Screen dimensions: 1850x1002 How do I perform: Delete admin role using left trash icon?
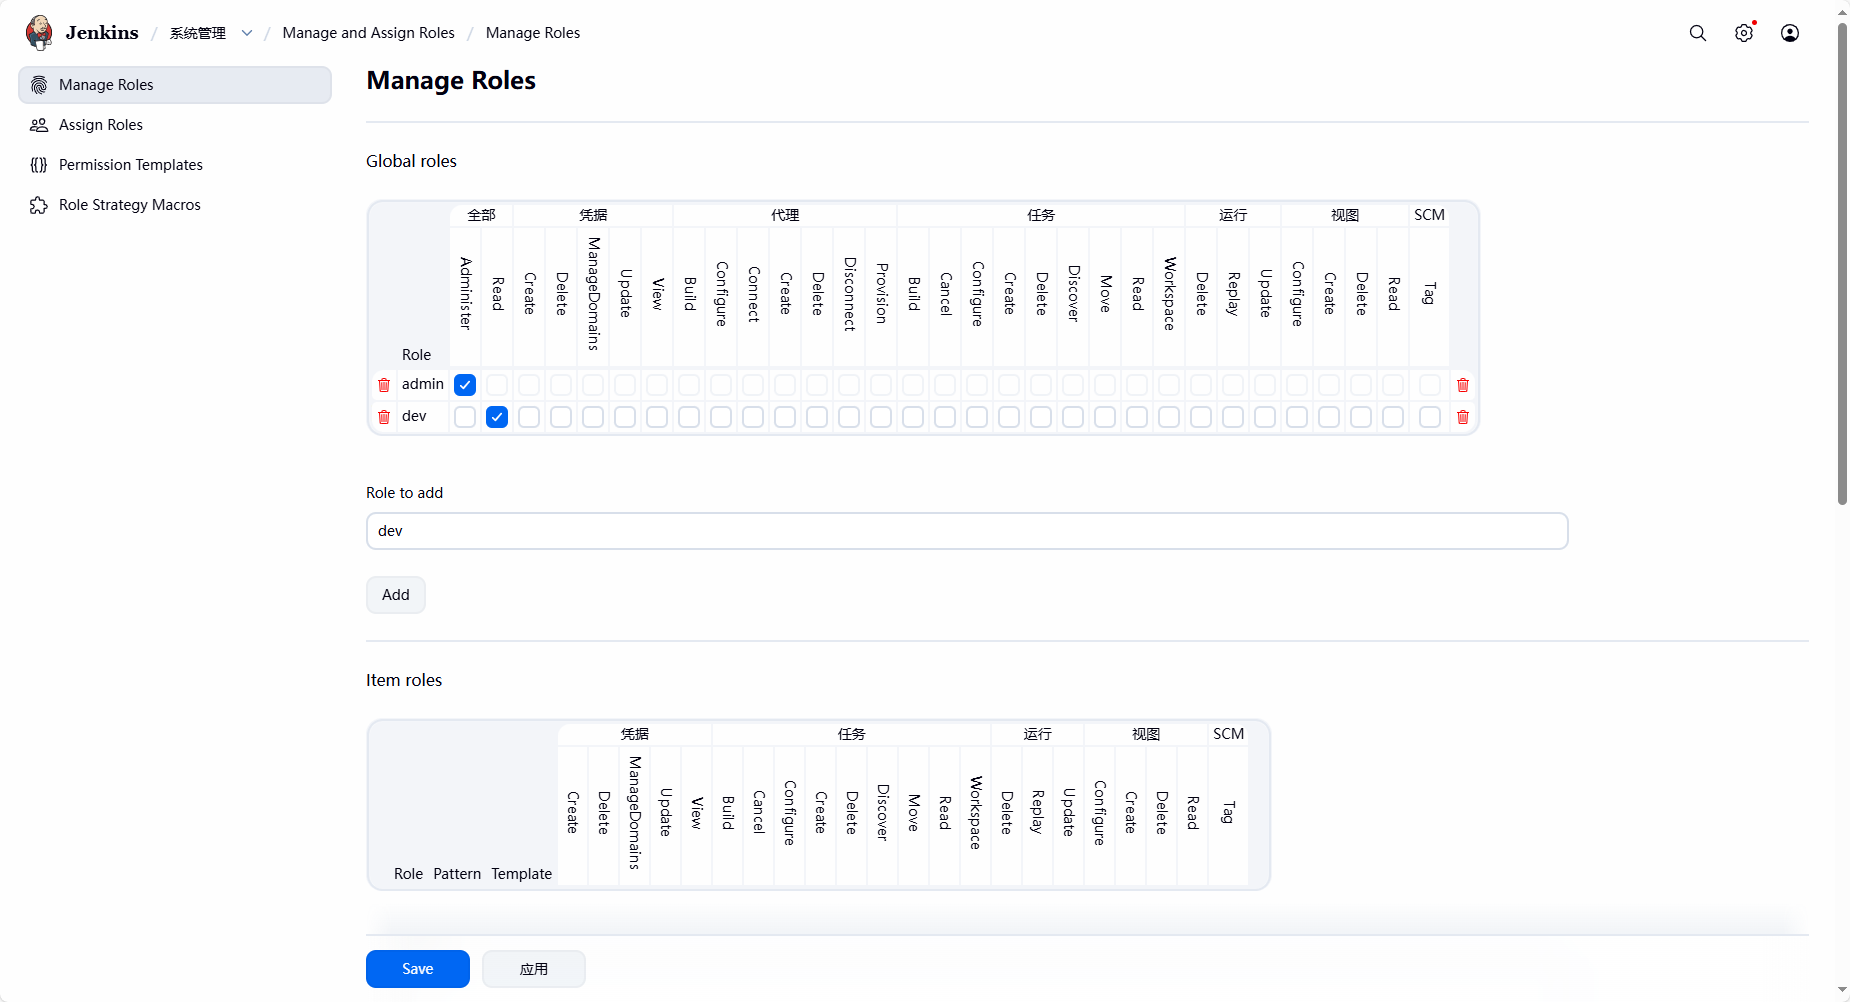click(x=384, y=385)
